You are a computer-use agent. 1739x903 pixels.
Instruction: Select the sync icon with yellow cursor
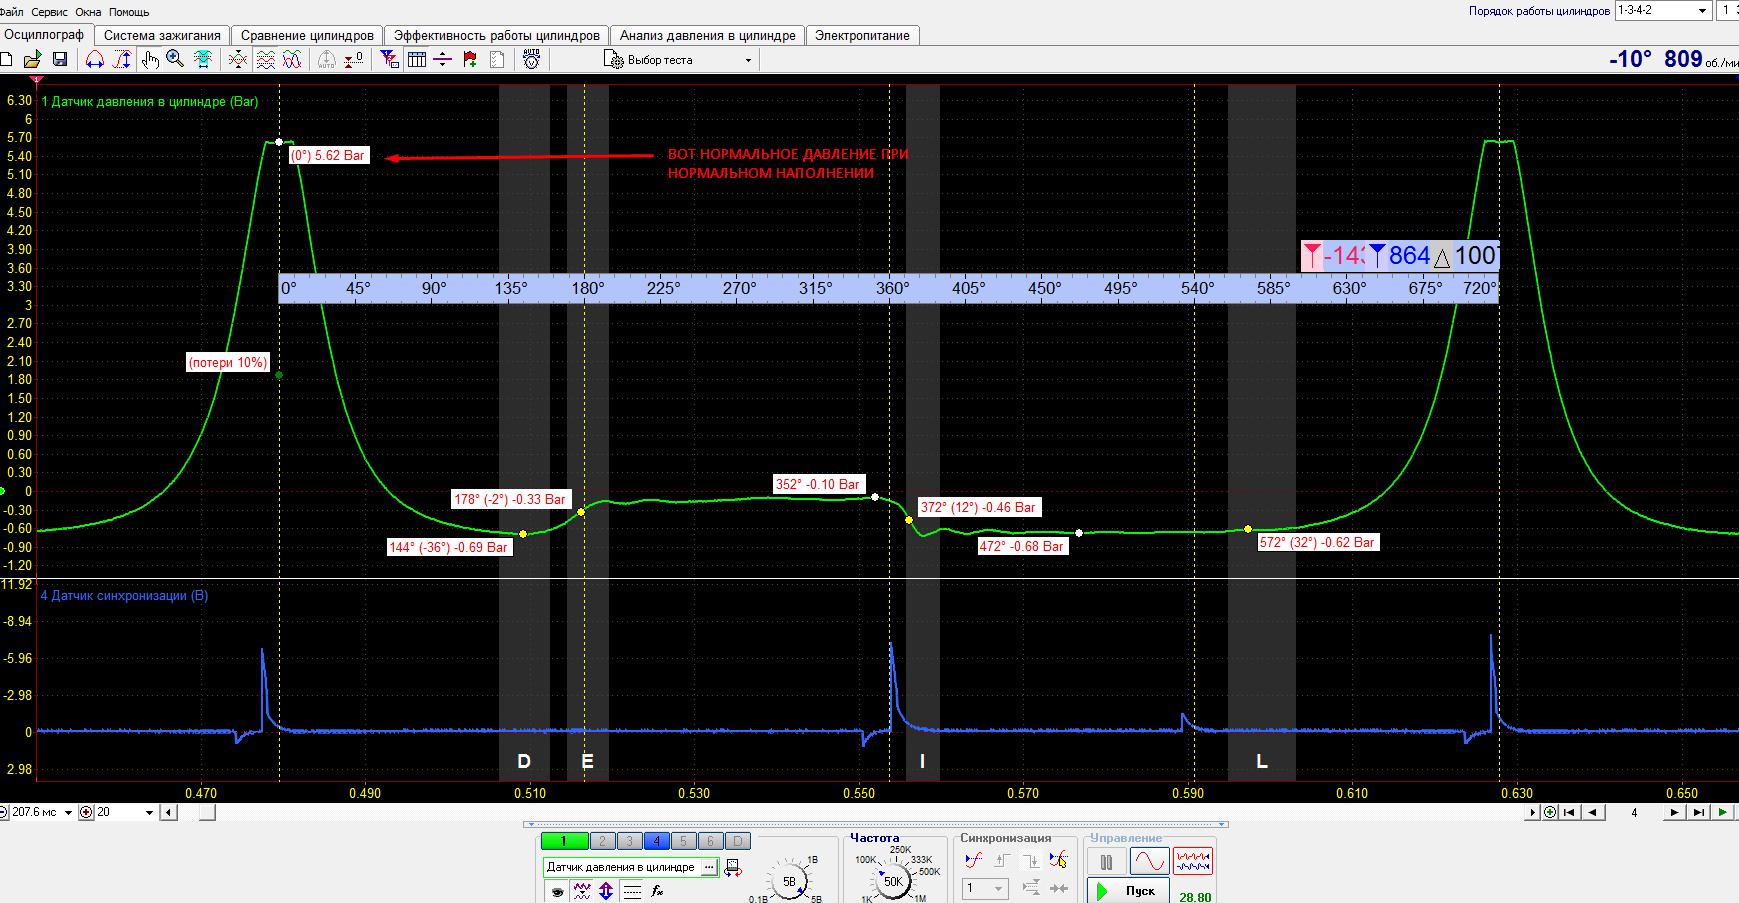(x=1059, y=860)
